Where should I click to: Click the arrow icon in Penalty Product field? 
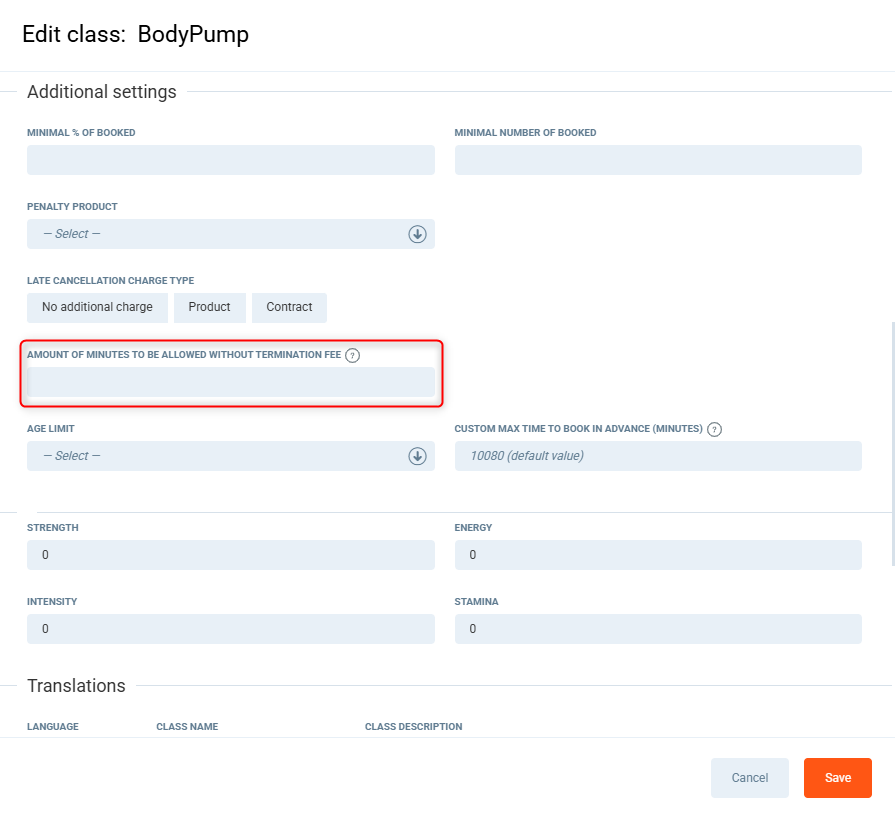click(x=417, y=234)
